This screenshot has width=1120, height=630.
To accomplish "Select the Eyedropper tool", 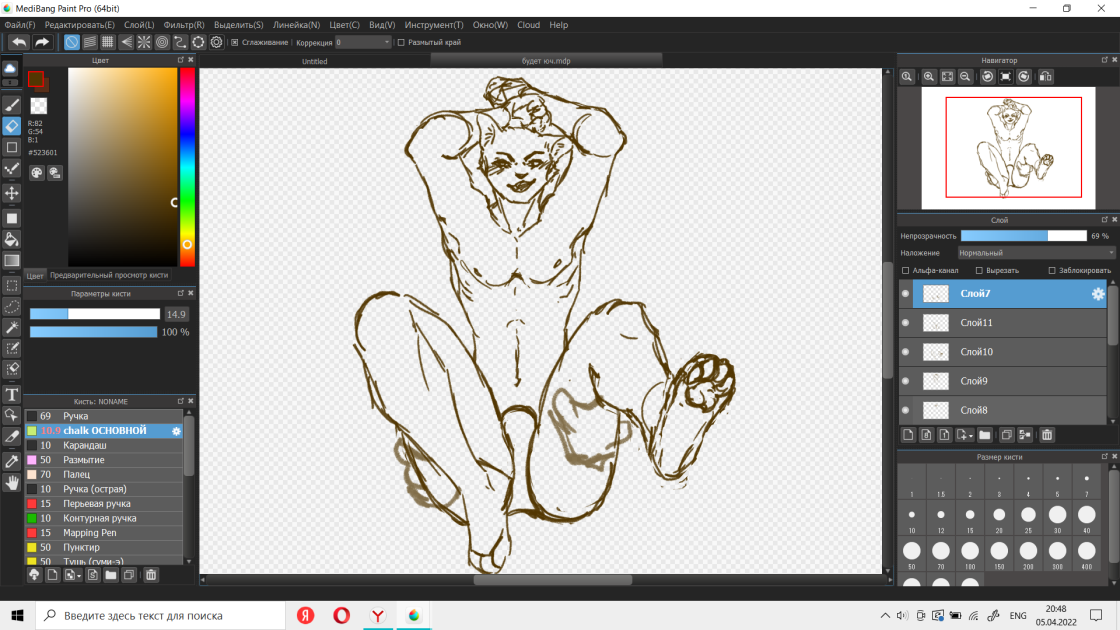I will pos(11,461).
